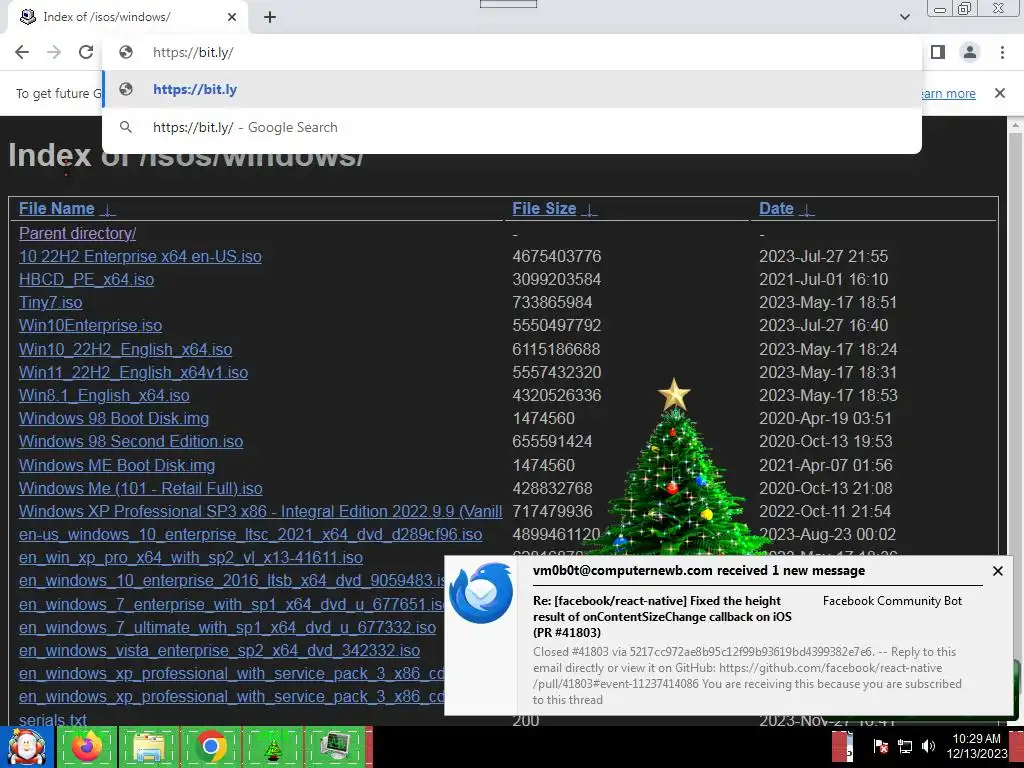
Task: Open en_windows_10_enterprise_2016_ltsb iso link
Action: 232,581
